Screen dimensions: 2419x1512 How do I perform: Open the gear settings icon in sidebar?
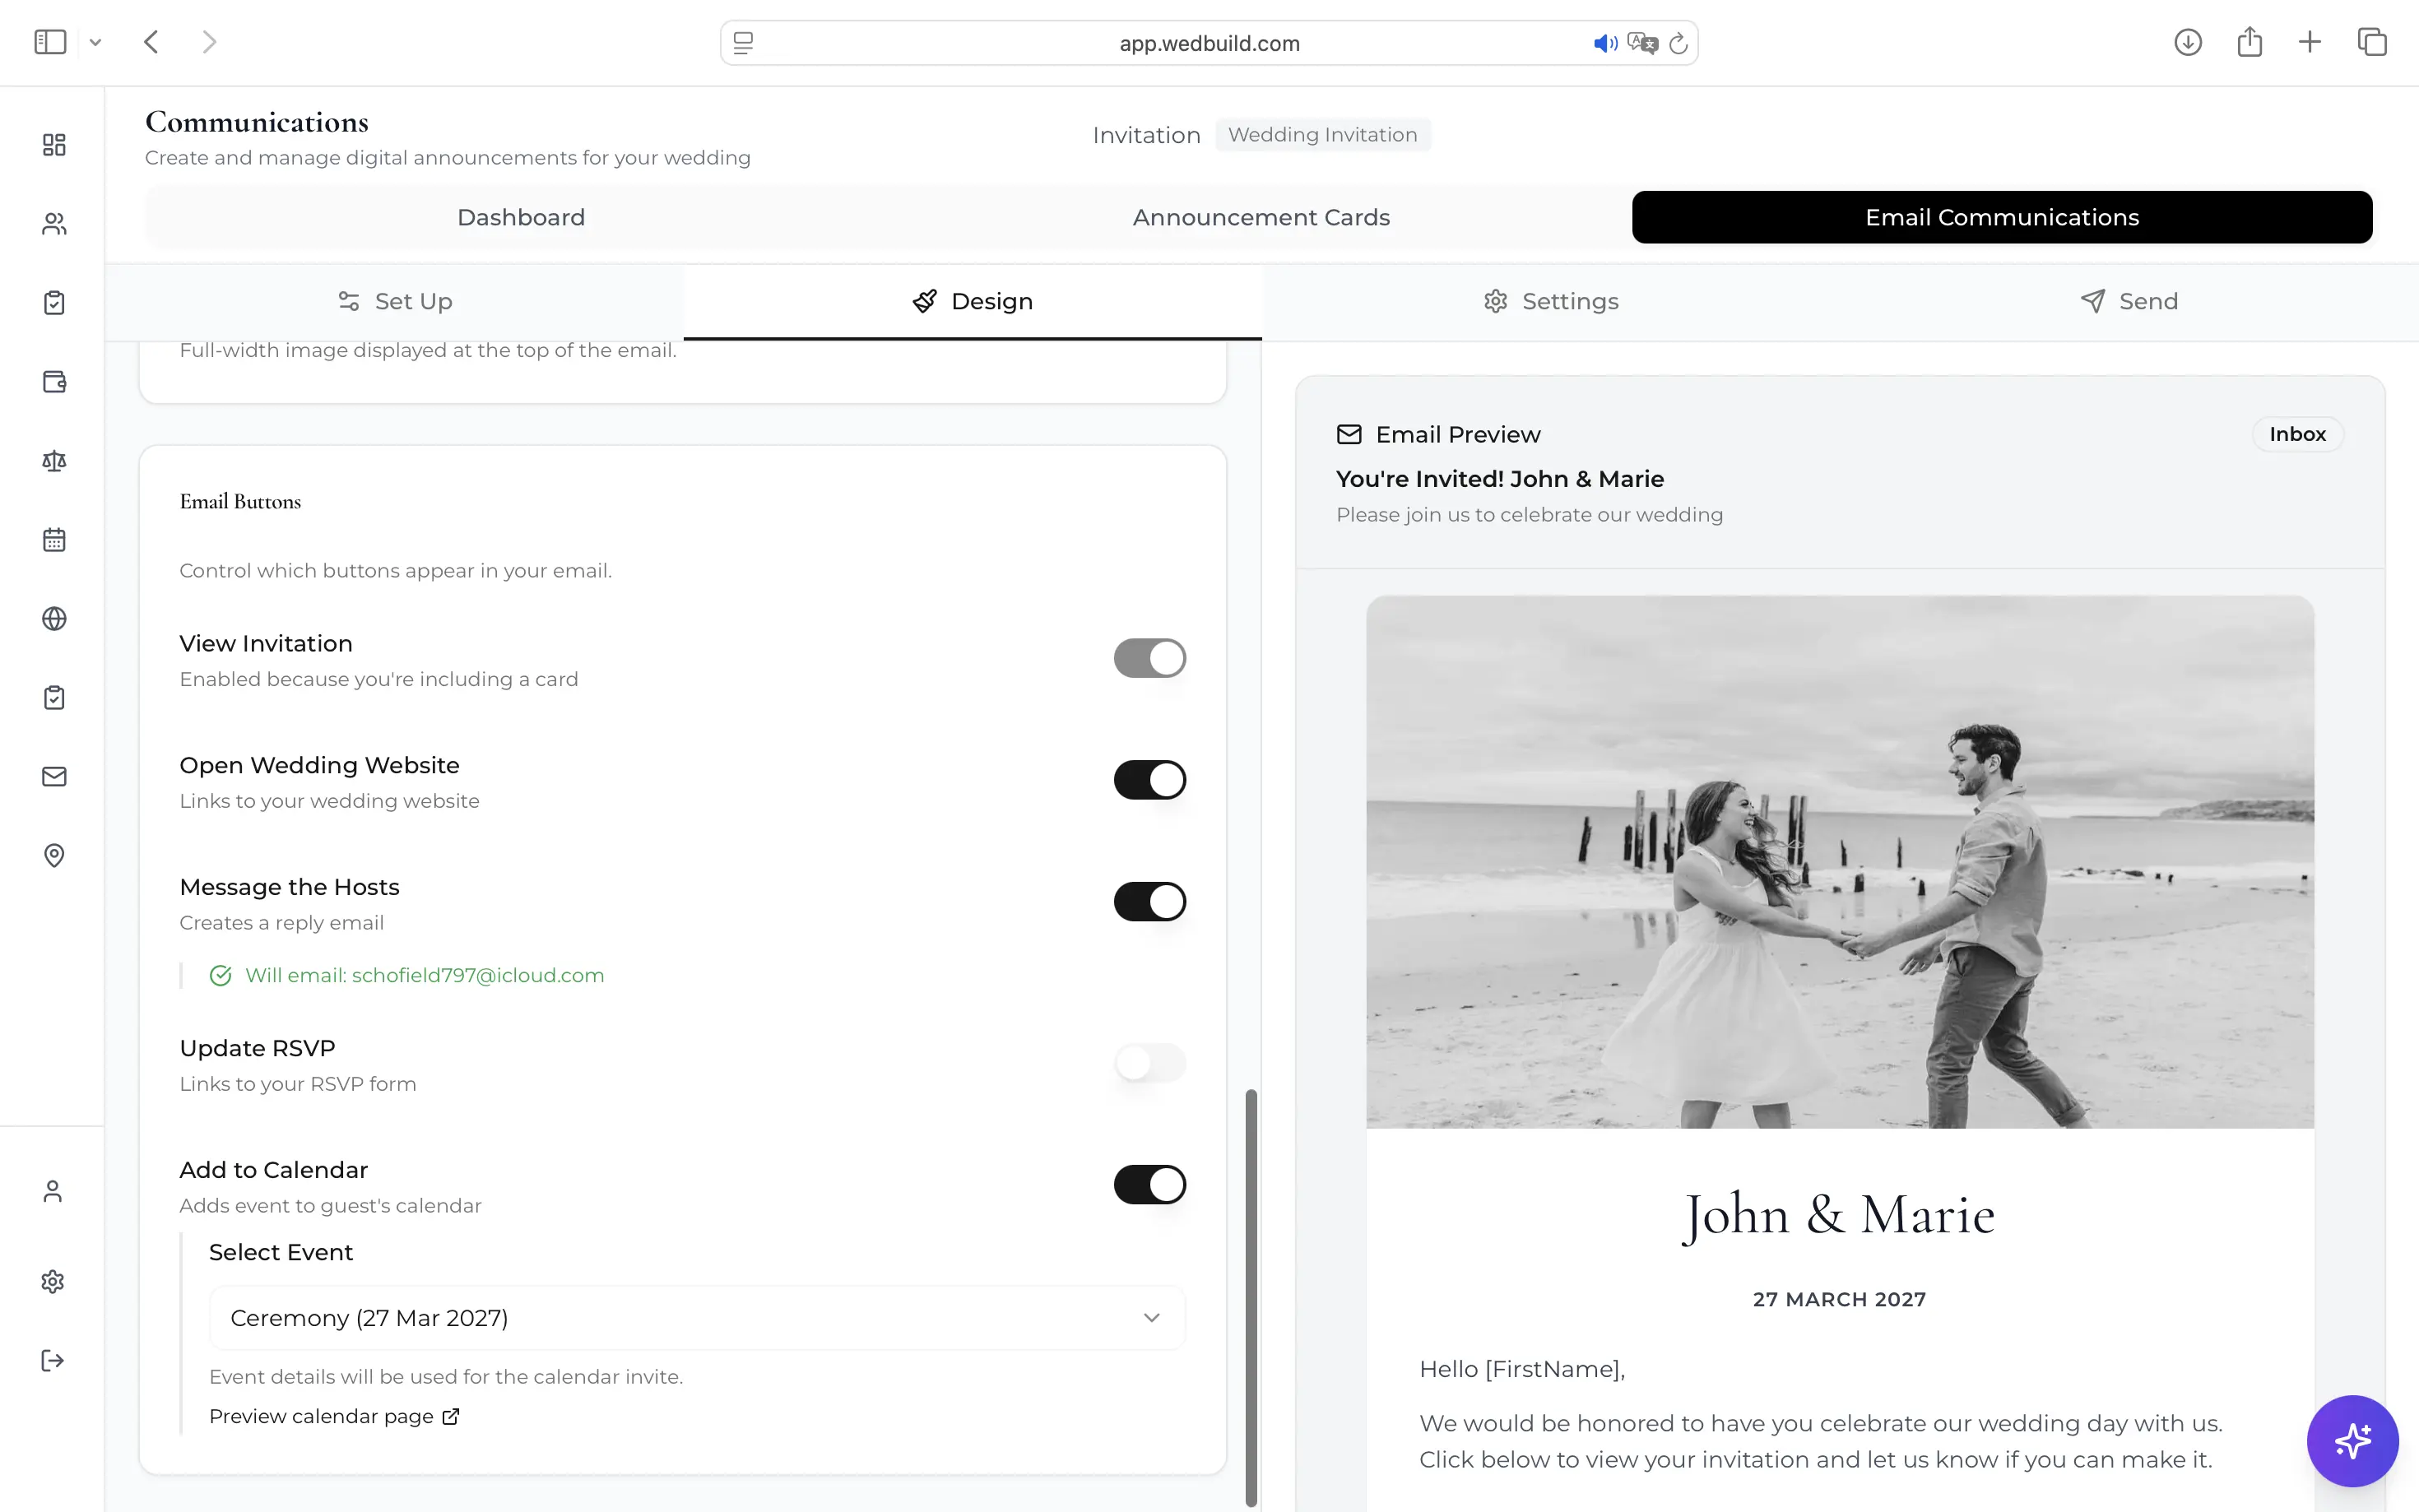pyautogui.click(x=53, y=1281)
